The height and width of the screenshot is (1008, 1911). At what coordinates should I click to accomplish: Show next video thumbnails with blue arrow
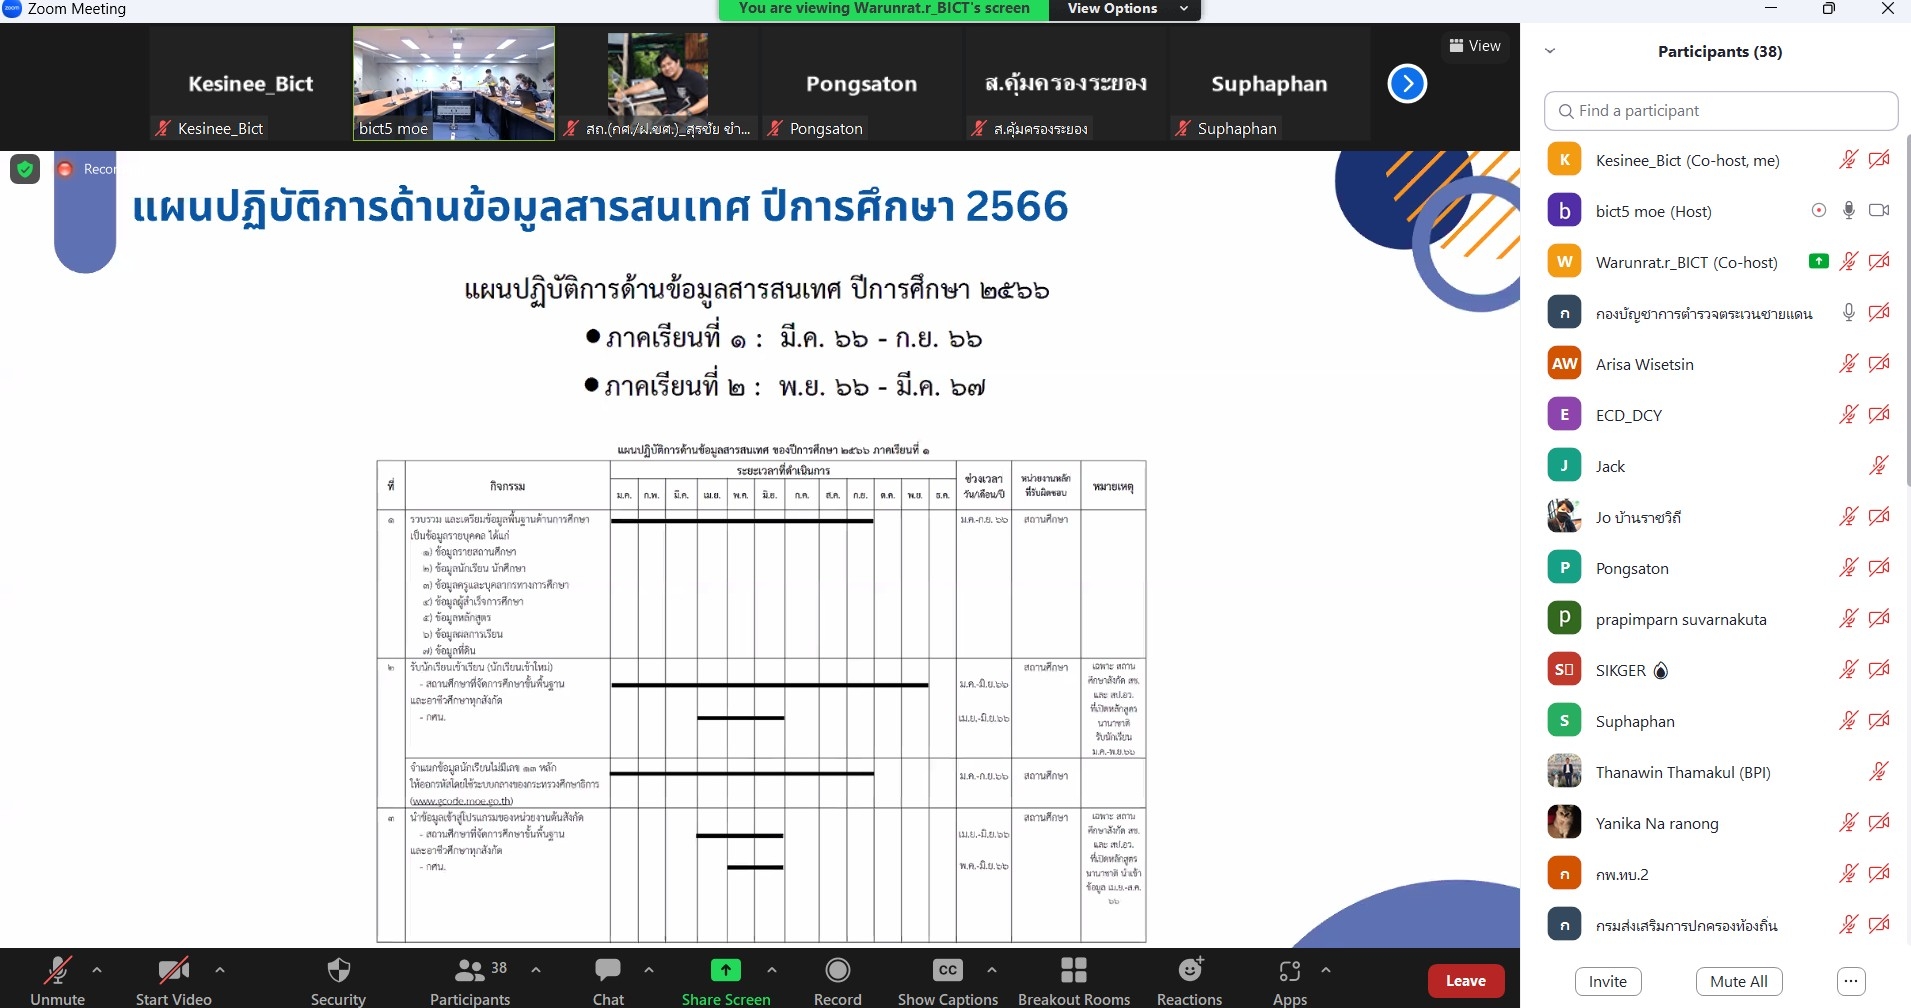(1407, 84)
